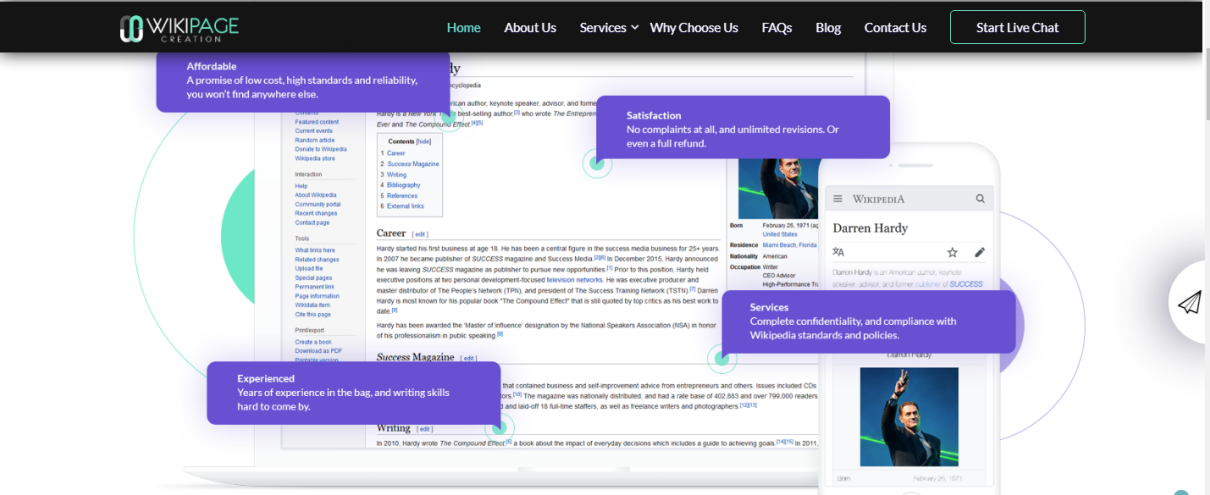Click the Satisfaction feature card
1210x495 pixels.
743,127
